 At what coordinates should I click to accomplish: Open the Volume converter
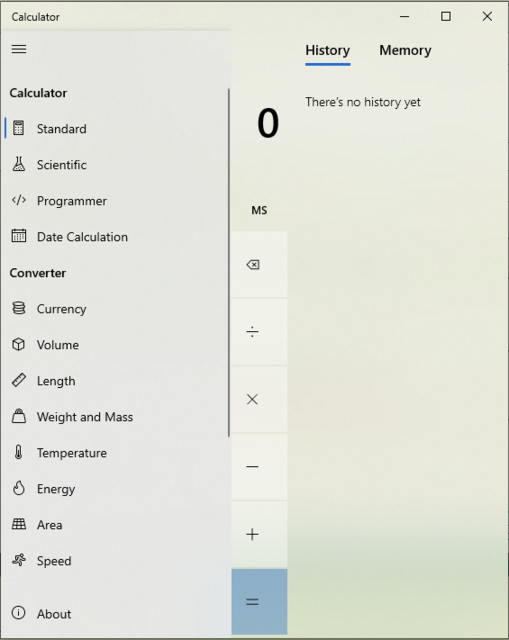[115, 344]
